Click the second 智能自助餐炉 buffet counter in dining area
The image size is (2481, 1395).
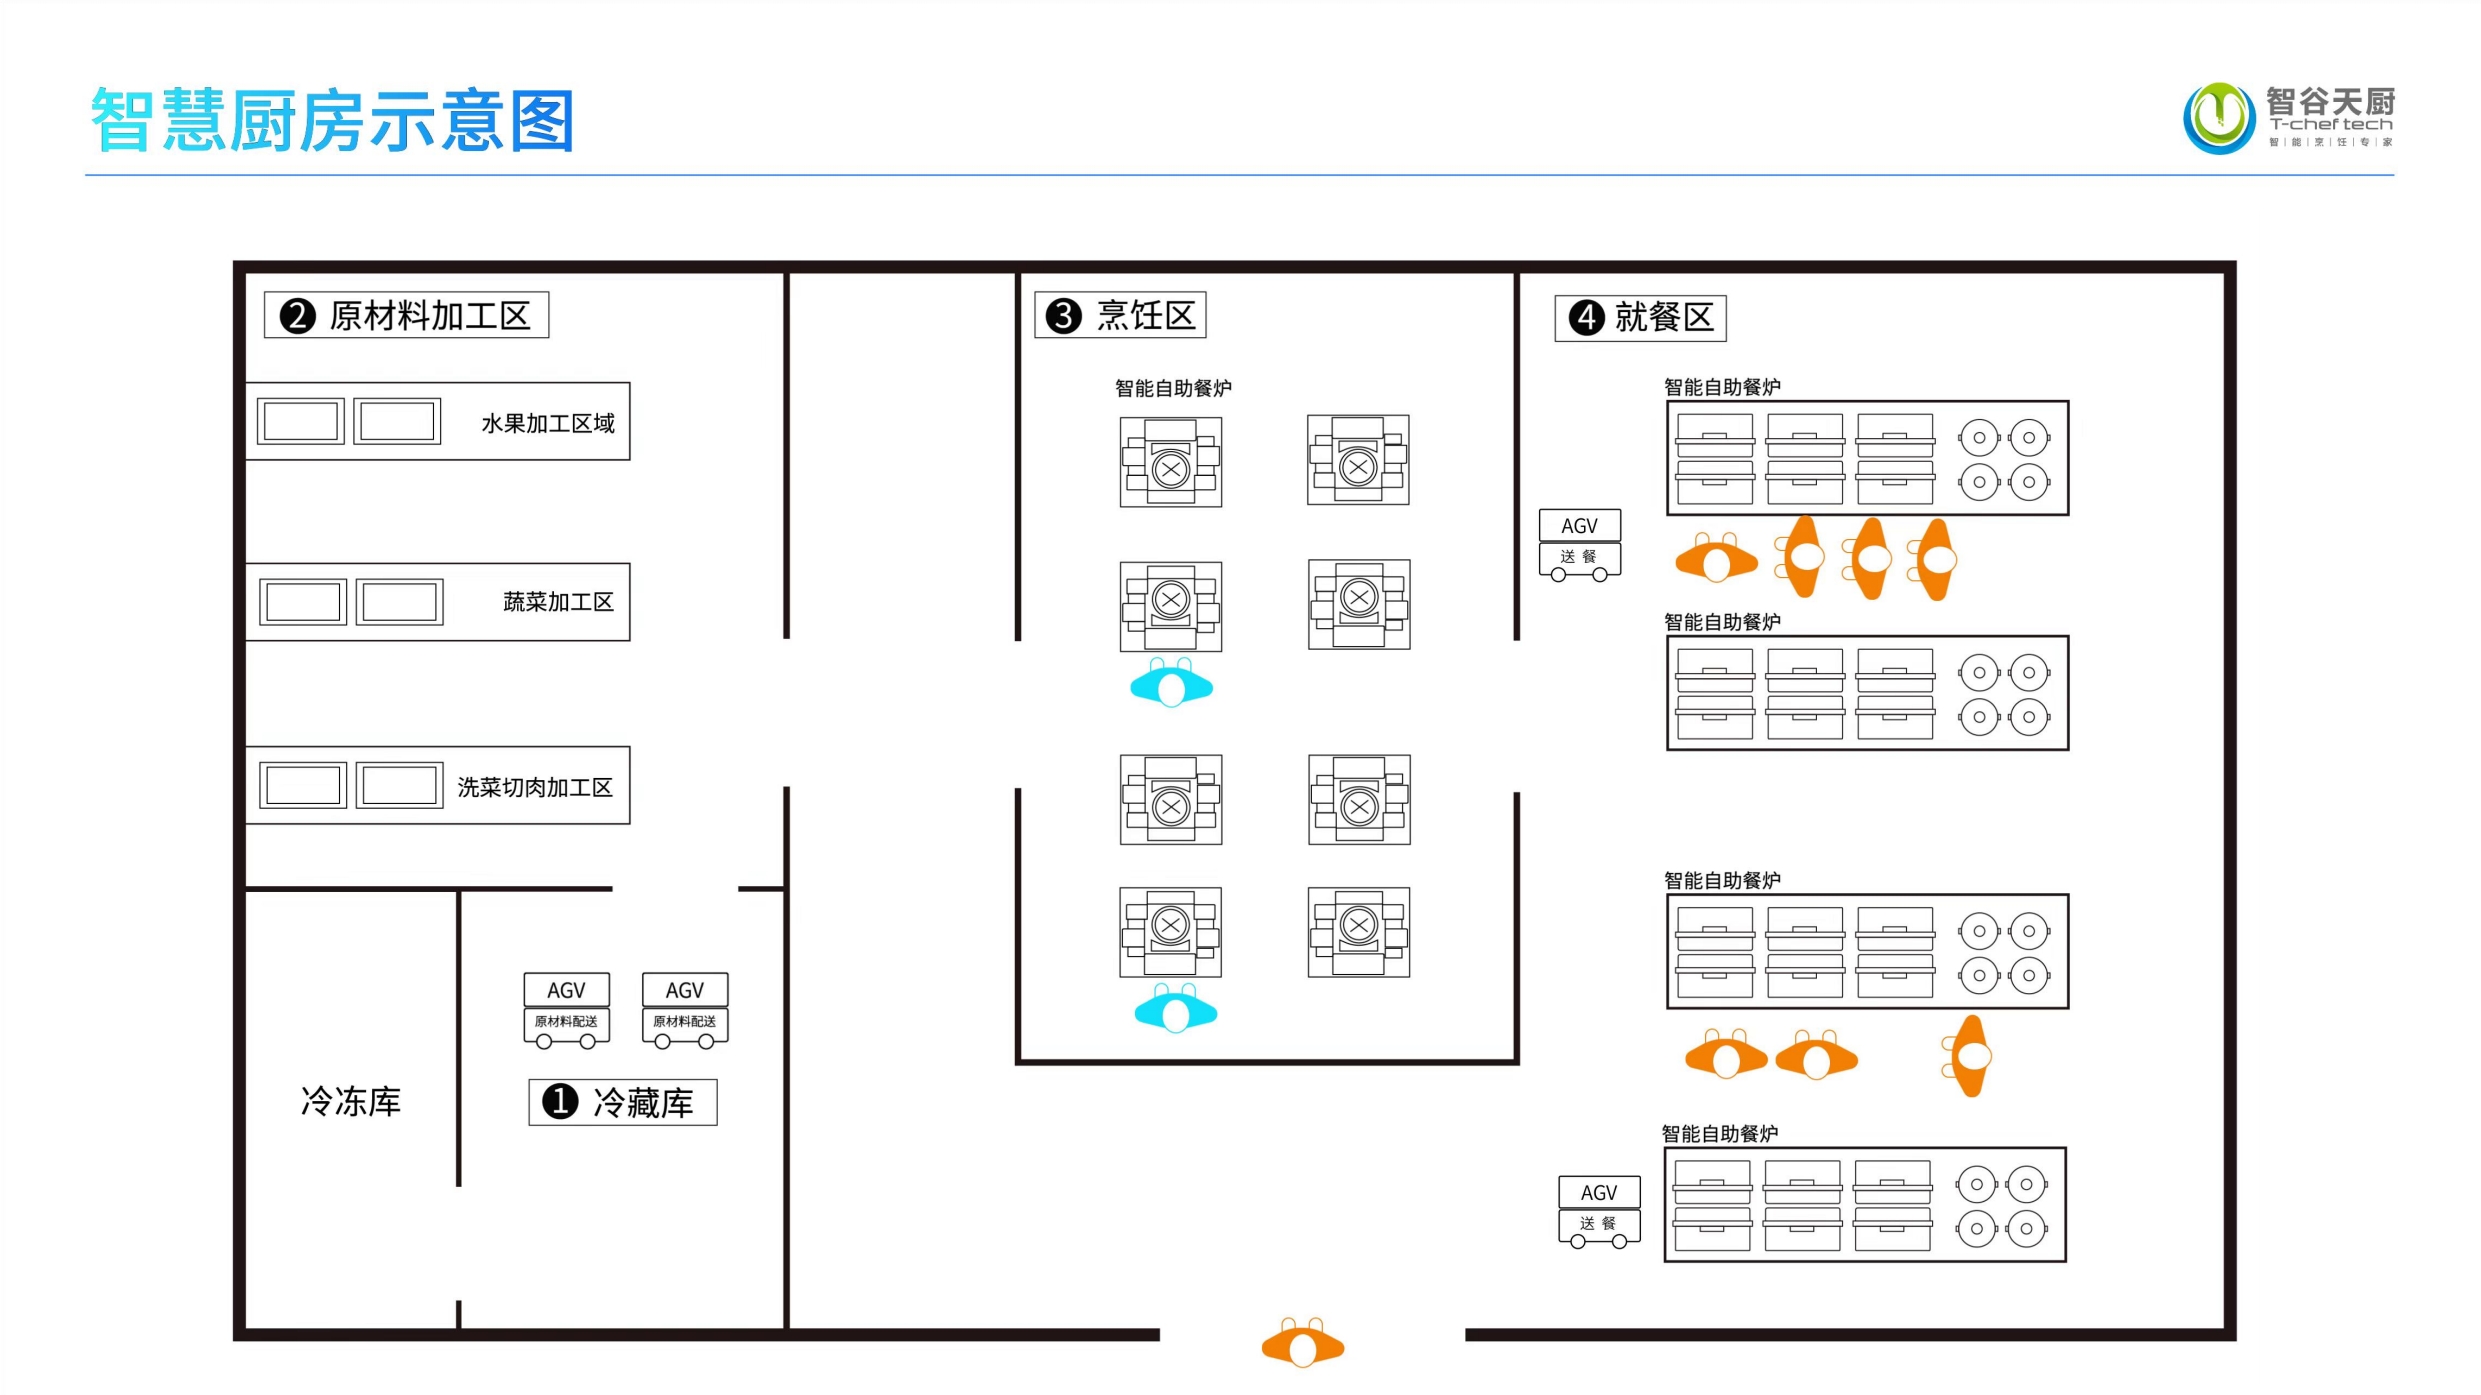click(1866, 693)
